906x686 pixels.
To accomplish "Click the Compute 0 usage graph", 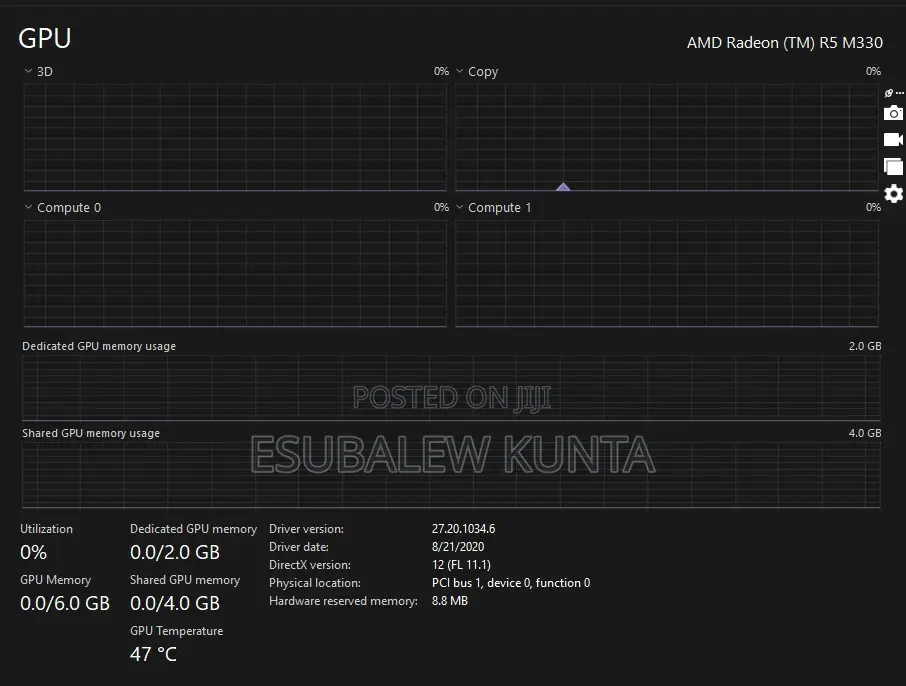I will coord(235,273).
